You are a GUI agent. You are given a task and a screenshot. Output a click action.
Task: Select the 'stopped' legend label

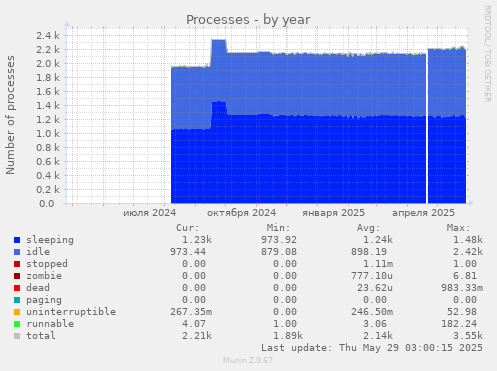[x=47, y=264]
